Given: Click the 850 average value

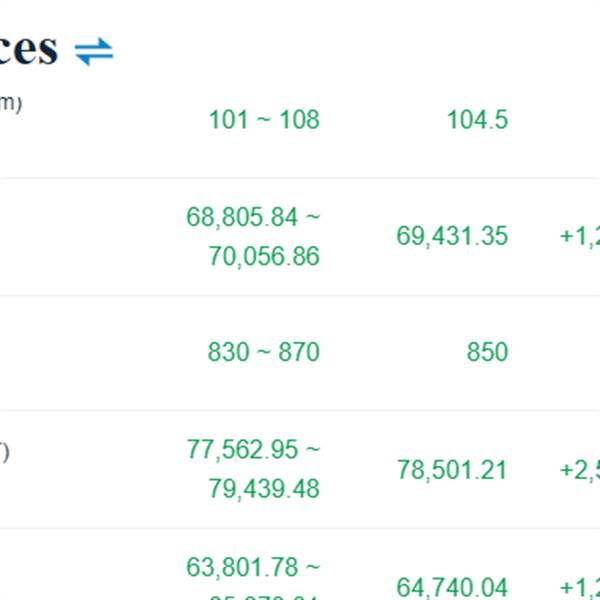Looking at the screenshot, I should click(x=487, y=352).
